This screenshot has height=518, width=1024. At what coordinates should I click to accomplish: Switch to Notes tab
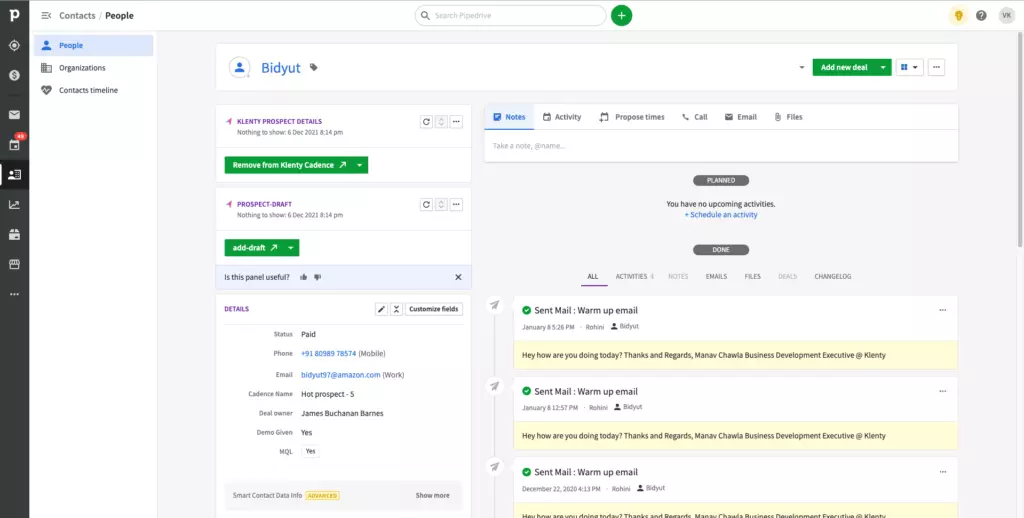(x=509, y=117)
